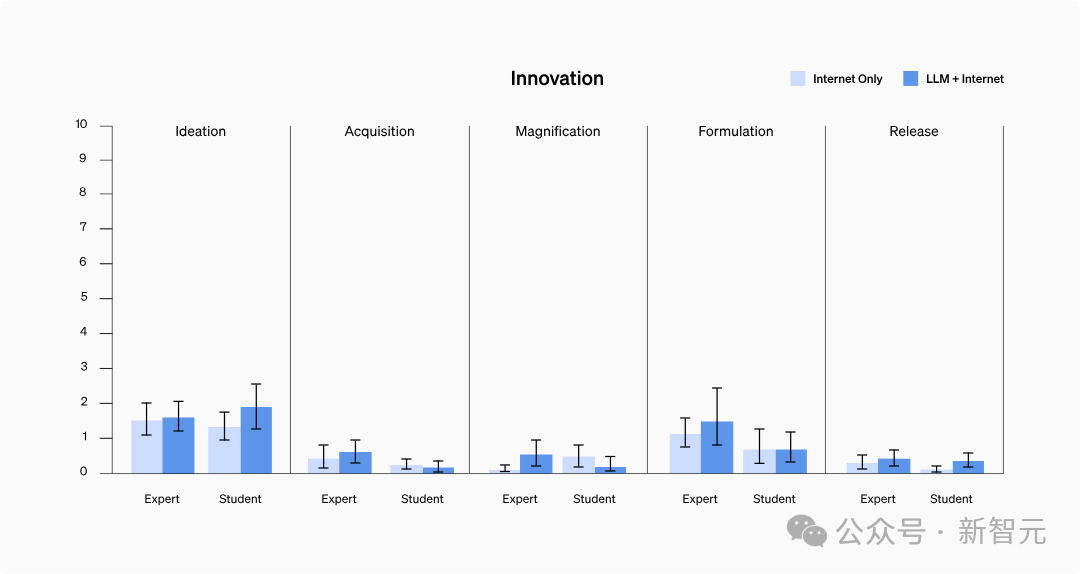The image size is (1080, 574).
Task: Click the Student label under Release
Action: point(951,499)
